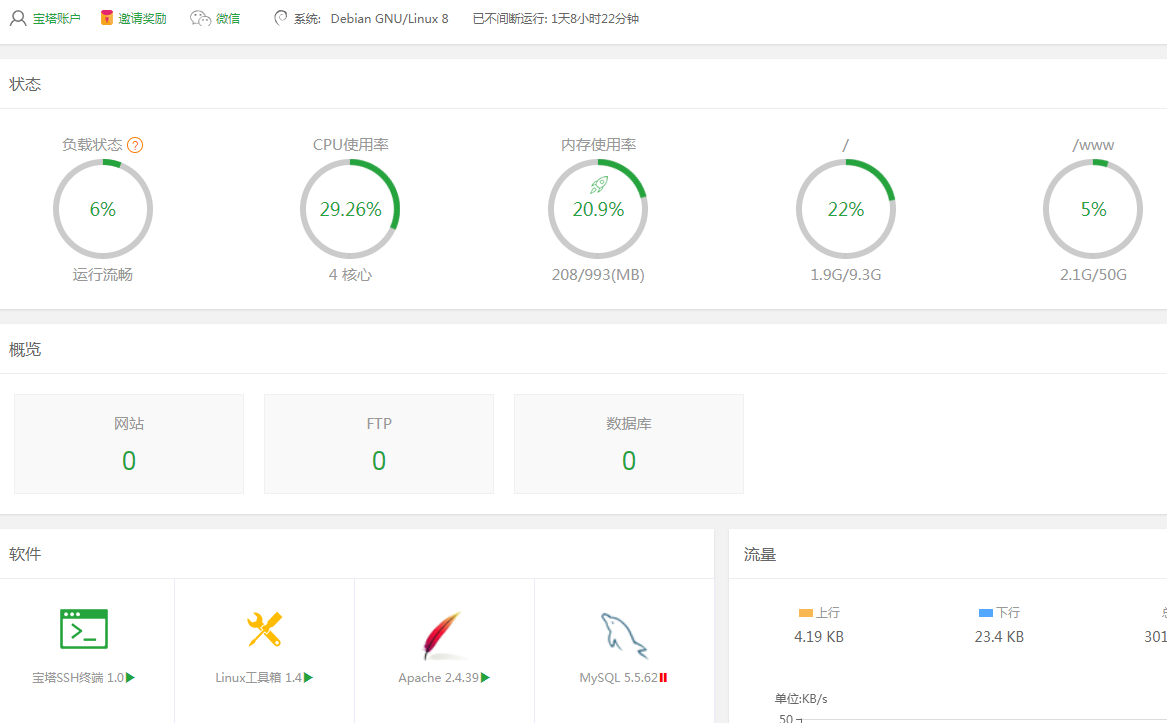1167x723 pixels.
Task: Open the 微信 link
Action: pos(228,19)
